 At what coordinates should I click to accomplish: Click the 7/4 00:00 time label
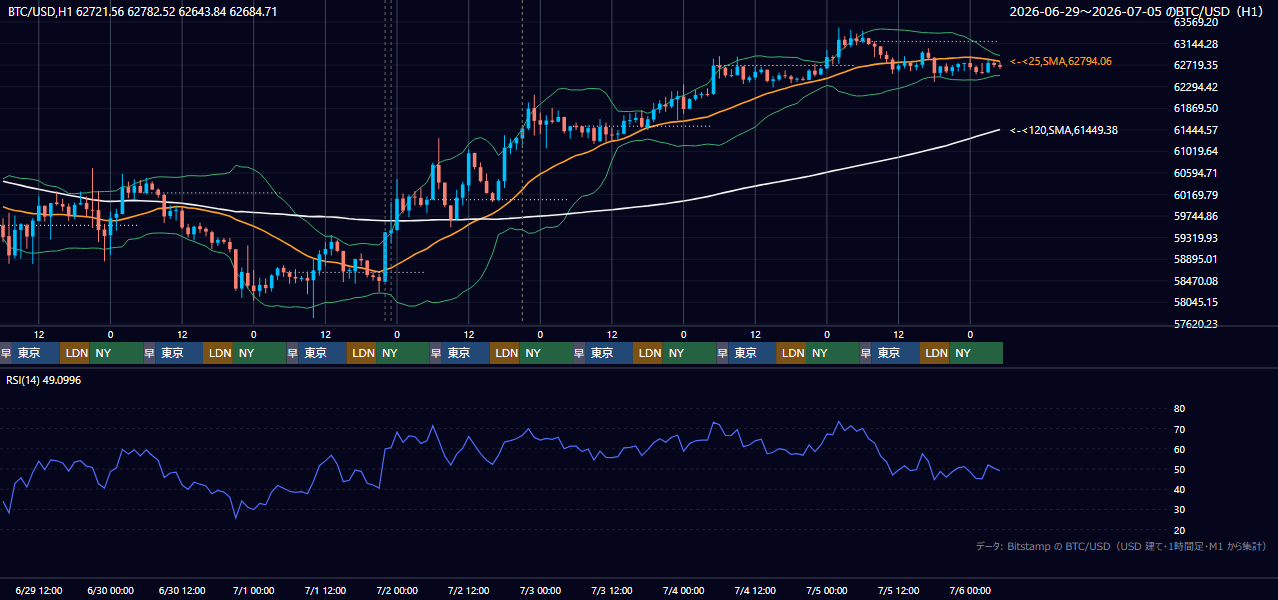tap(684, 591)
